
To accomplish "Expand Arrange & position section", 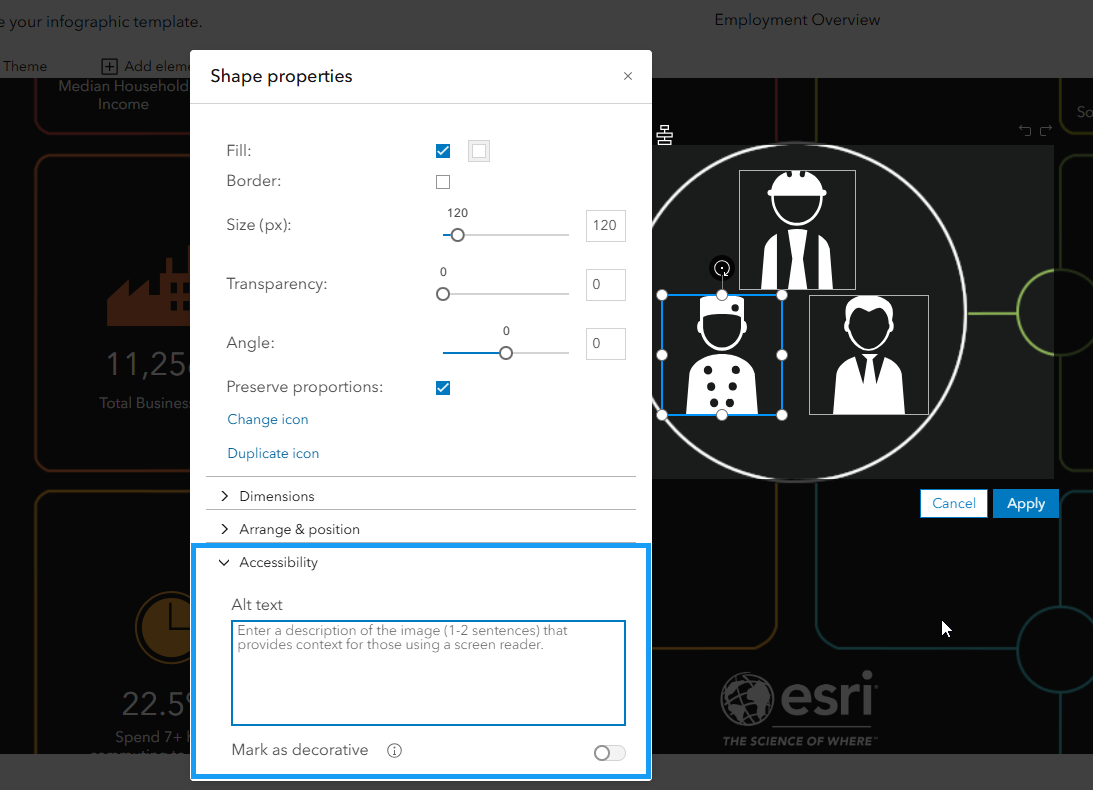I will [421, 529].
